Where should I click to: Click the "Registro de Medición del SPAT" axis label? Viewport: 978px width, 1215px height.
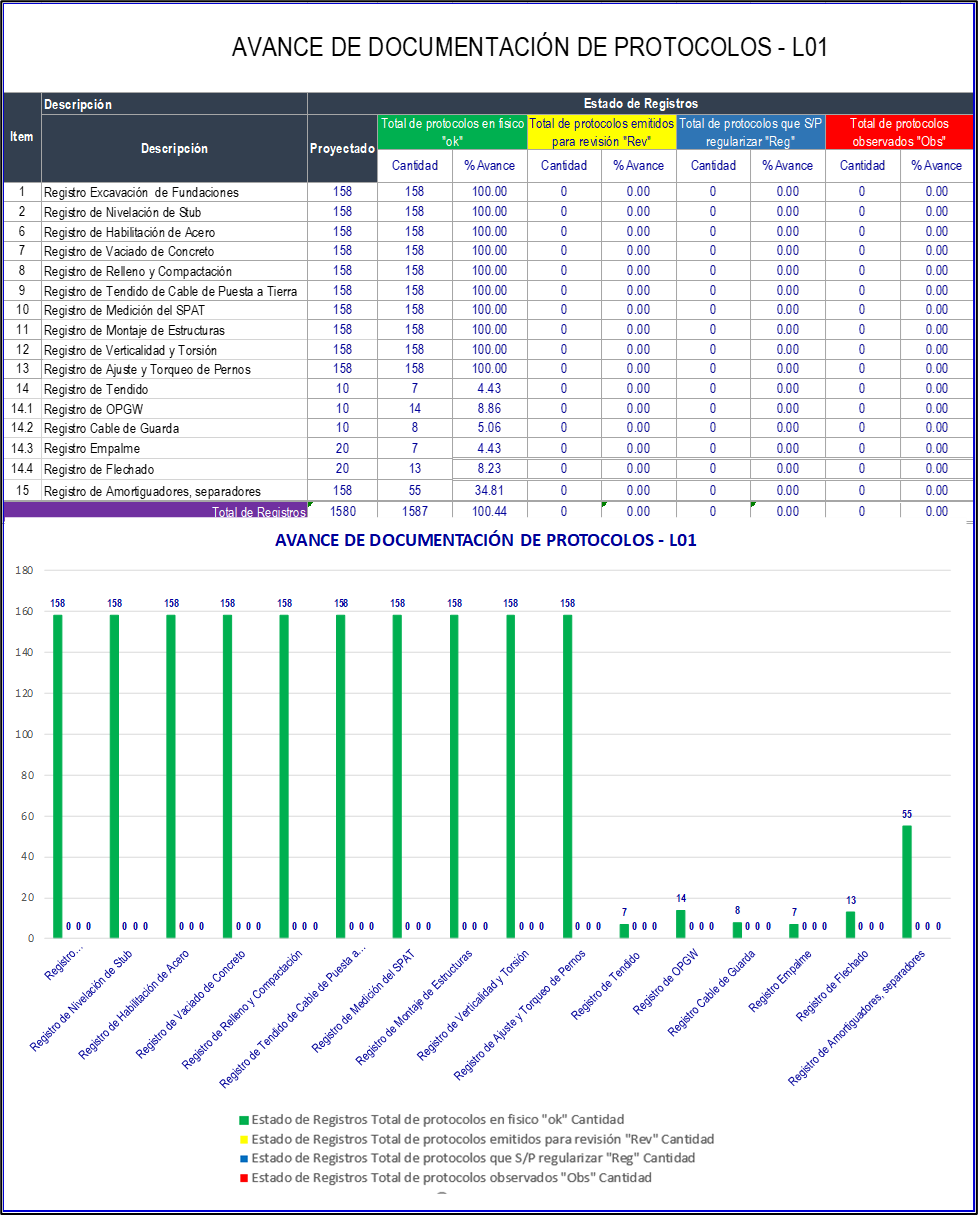[364, 1000]
